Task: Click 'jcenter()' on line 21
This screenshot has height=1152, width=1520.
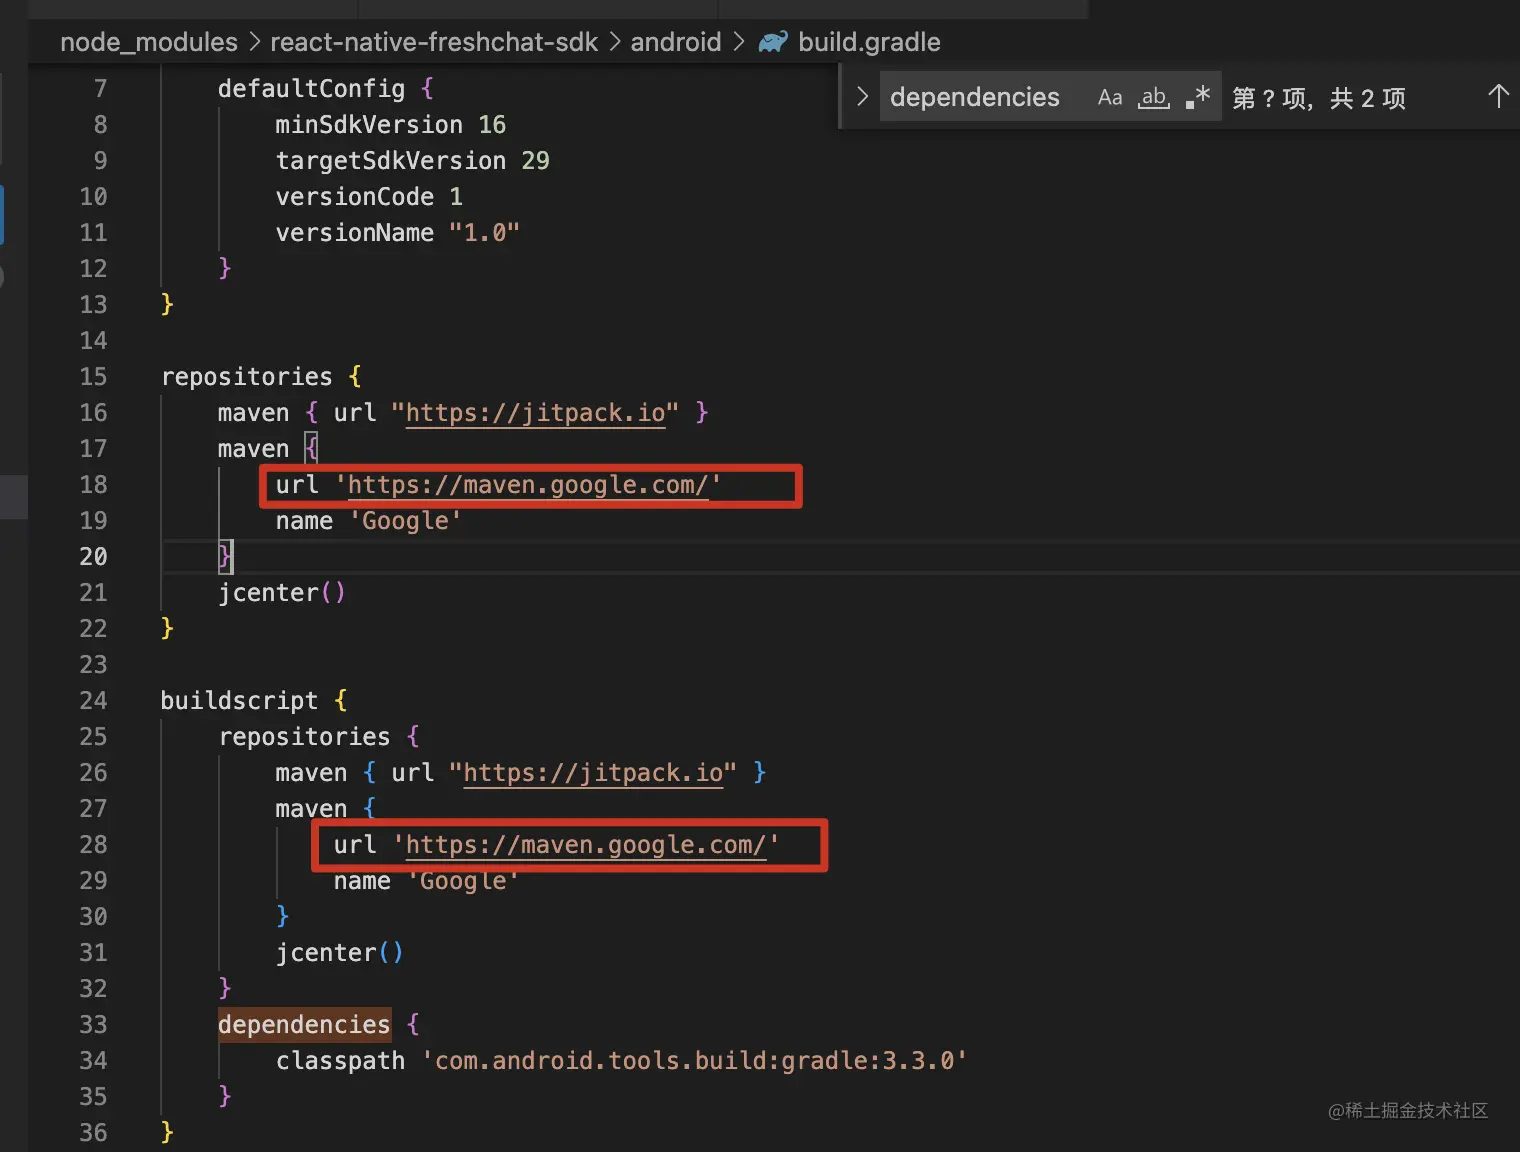Action: 282,593
